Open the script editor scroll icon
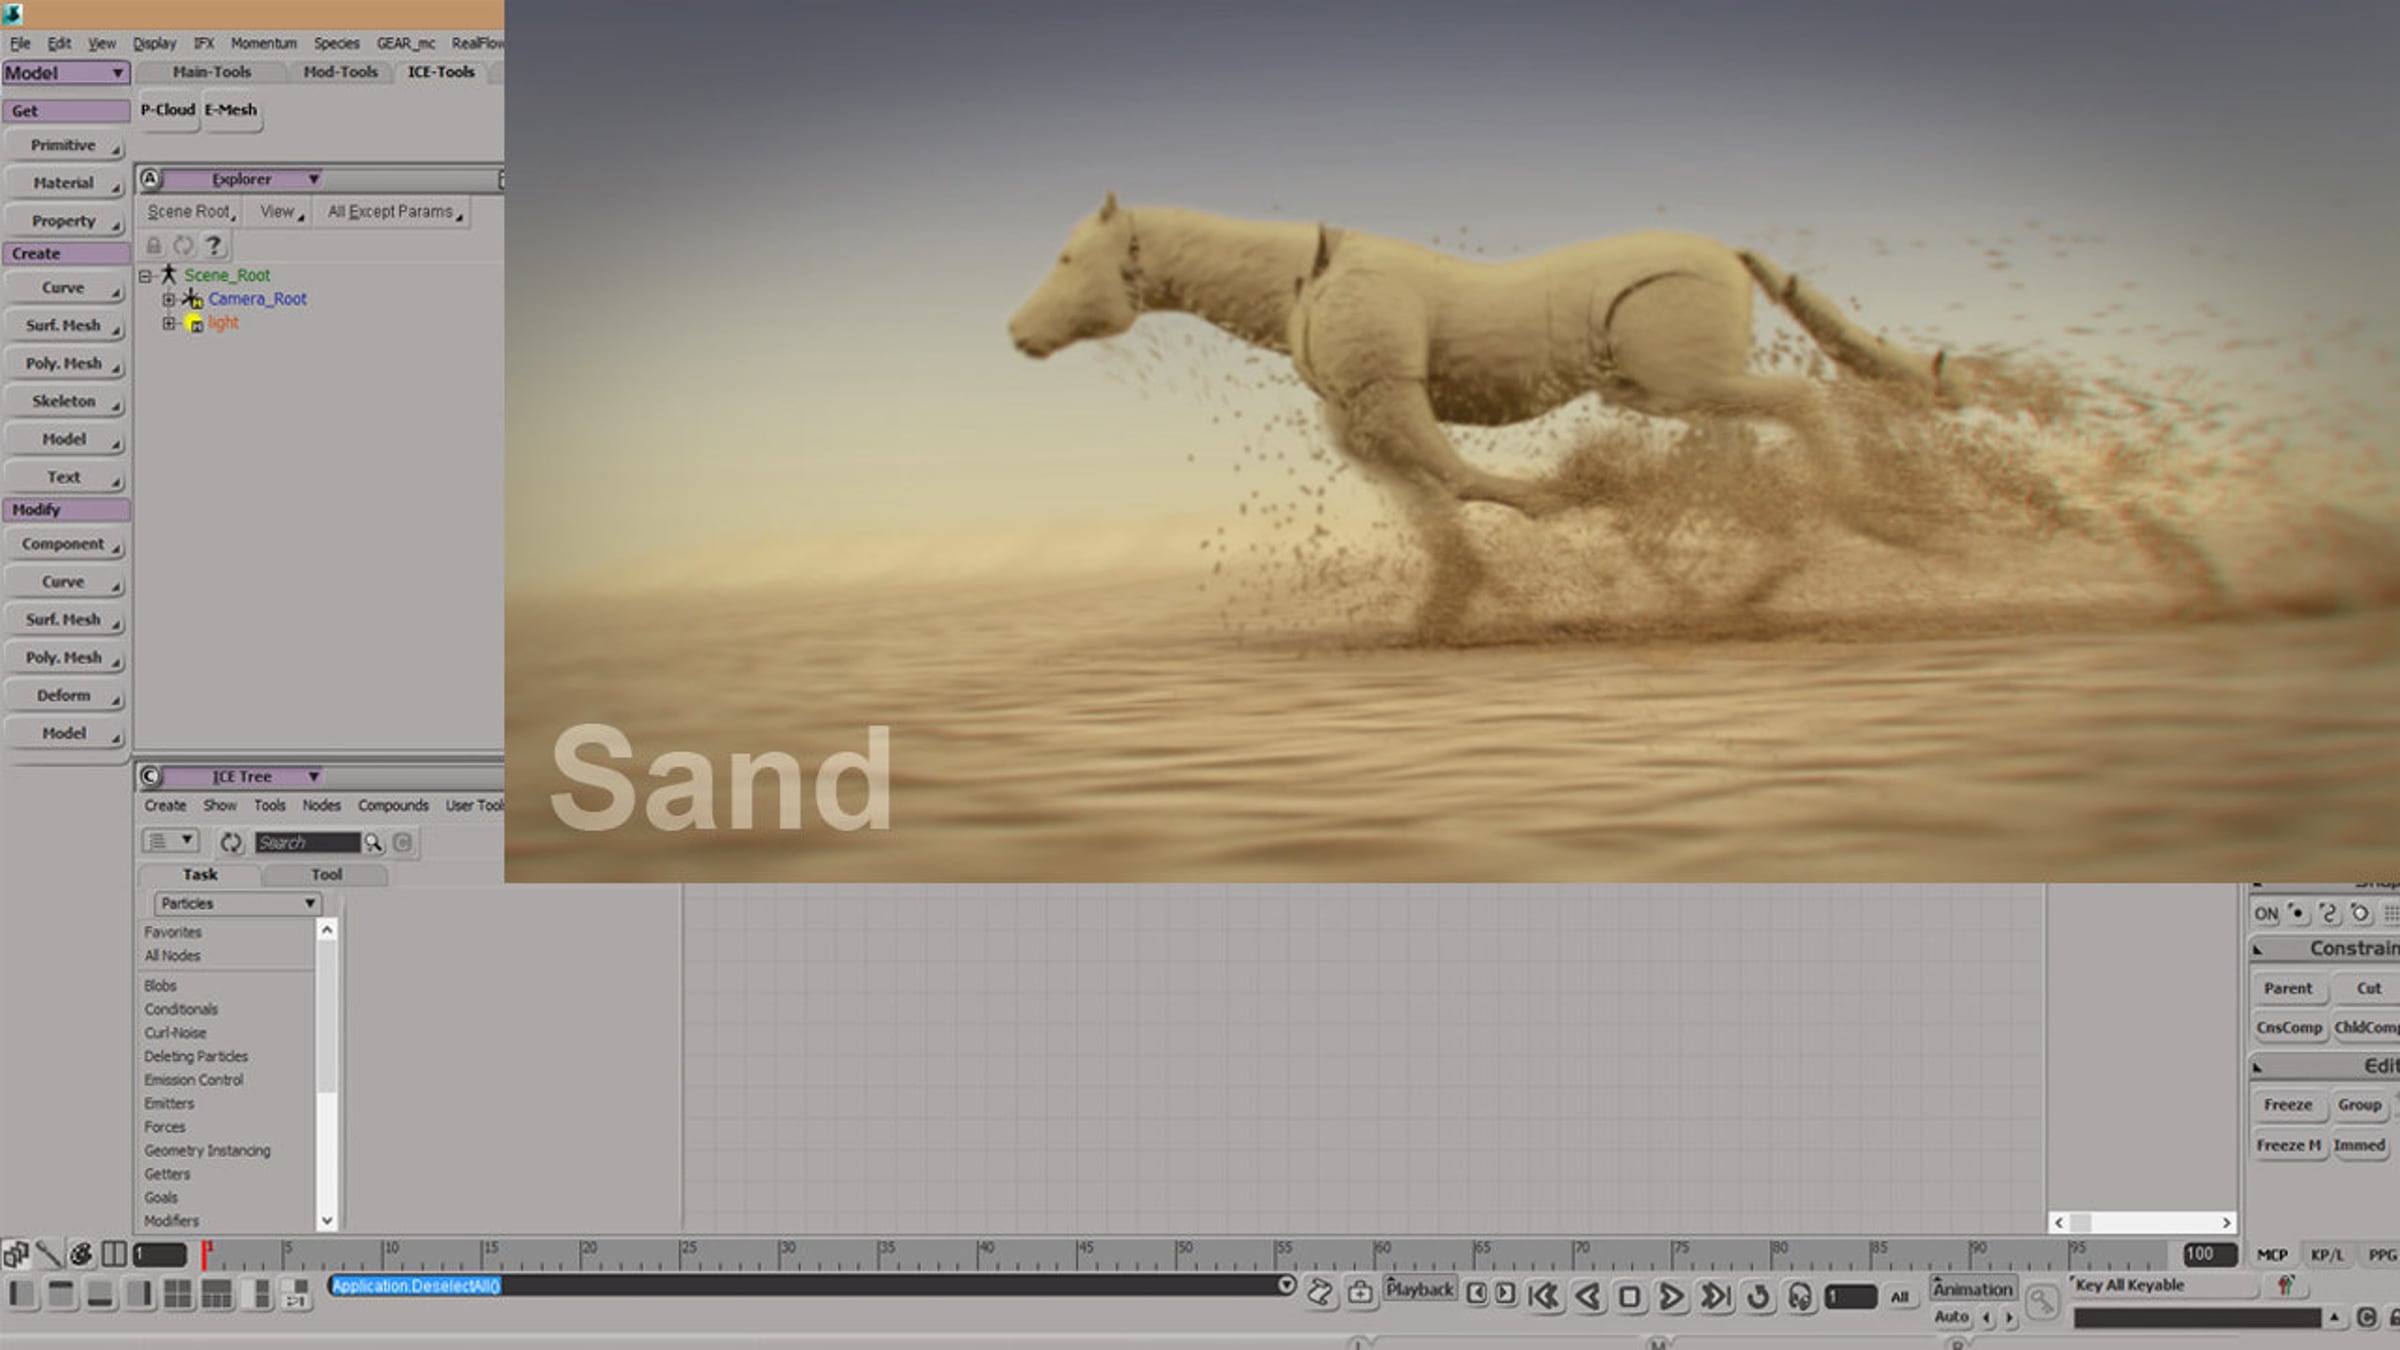This screenshot has width=2400, height=1350. (x=1320, y=1292)
